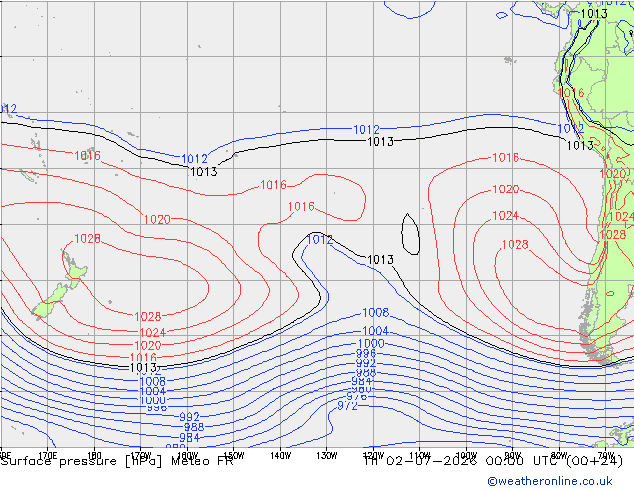The height and width of the screenshot is (490, 634).
Task: Click the 70W longitude axis label
Action: point(606,456)
